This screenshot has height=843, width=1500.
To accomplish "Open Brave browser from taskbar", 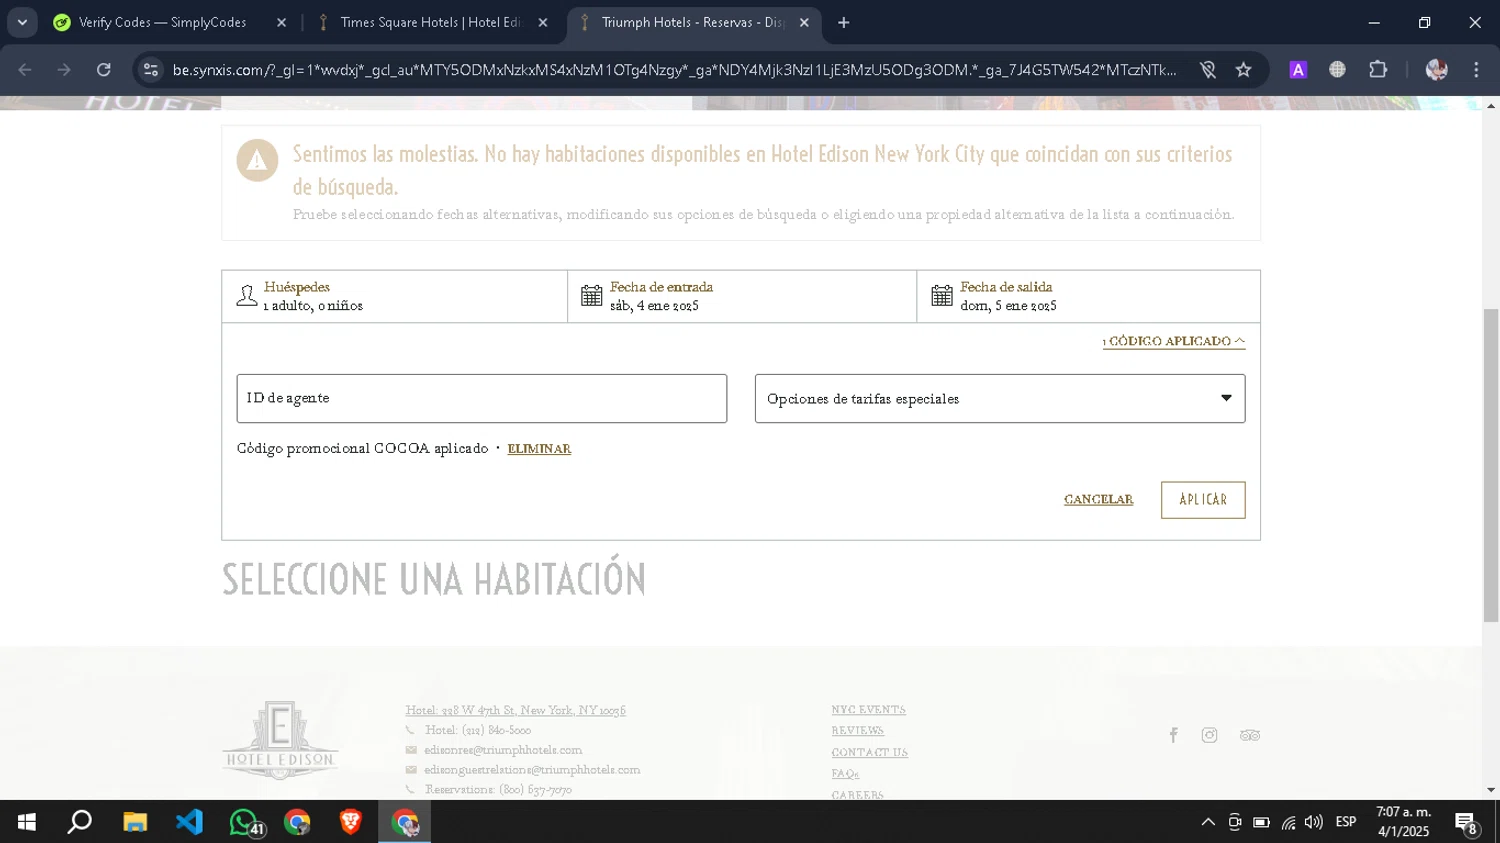I will coord(350,822).
